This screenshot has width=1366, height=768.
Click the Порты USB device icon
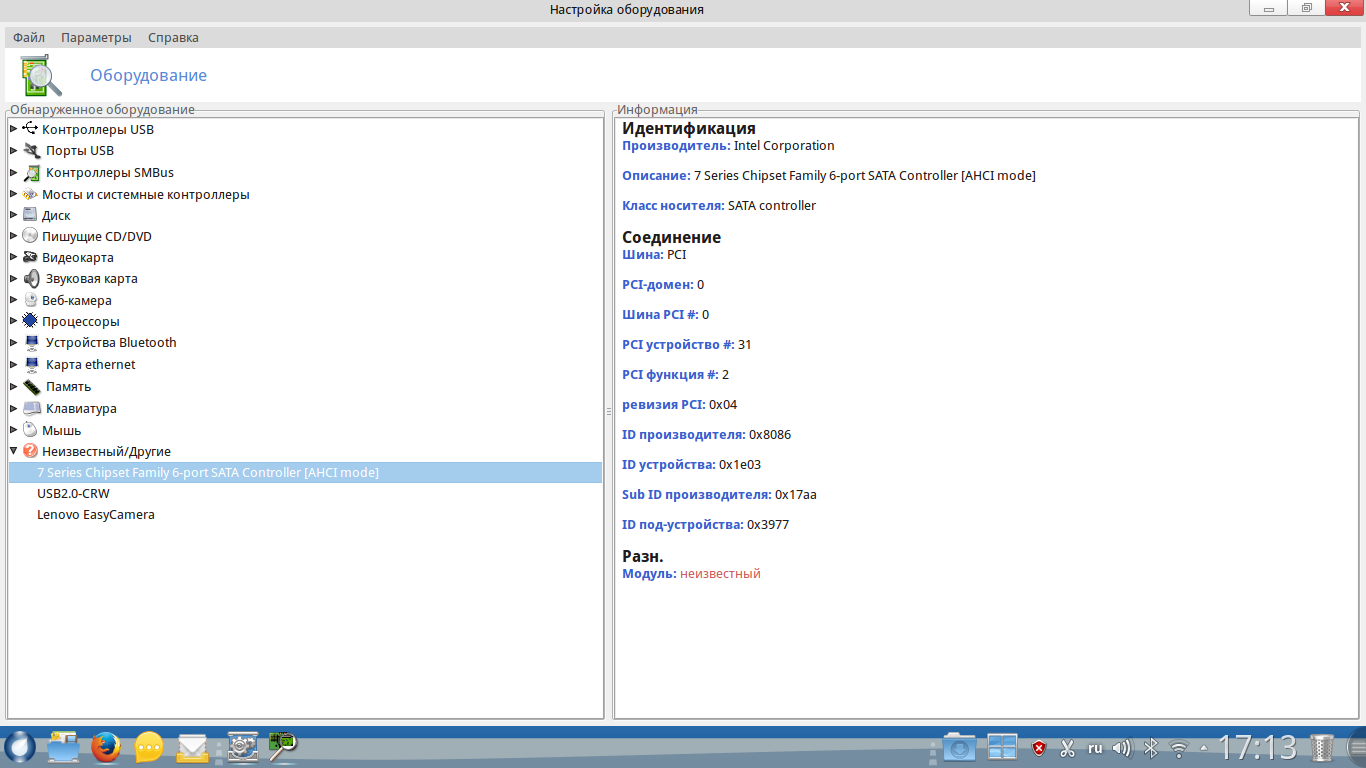coord(31,151)
